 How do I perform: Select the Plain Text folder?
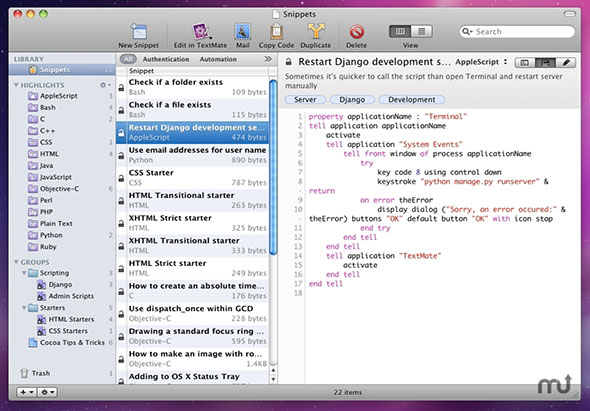pyautogui.click(x=62, y=224)
